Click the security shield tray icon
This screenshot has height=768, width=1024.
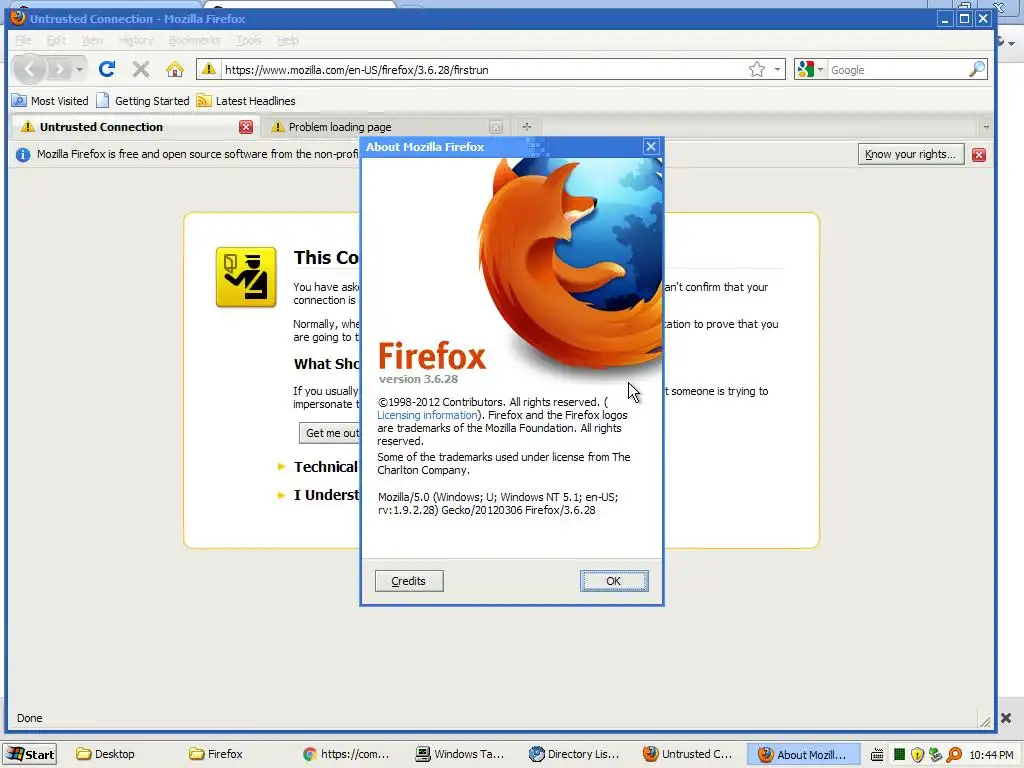pyautogui.click(x=918, y=755)
